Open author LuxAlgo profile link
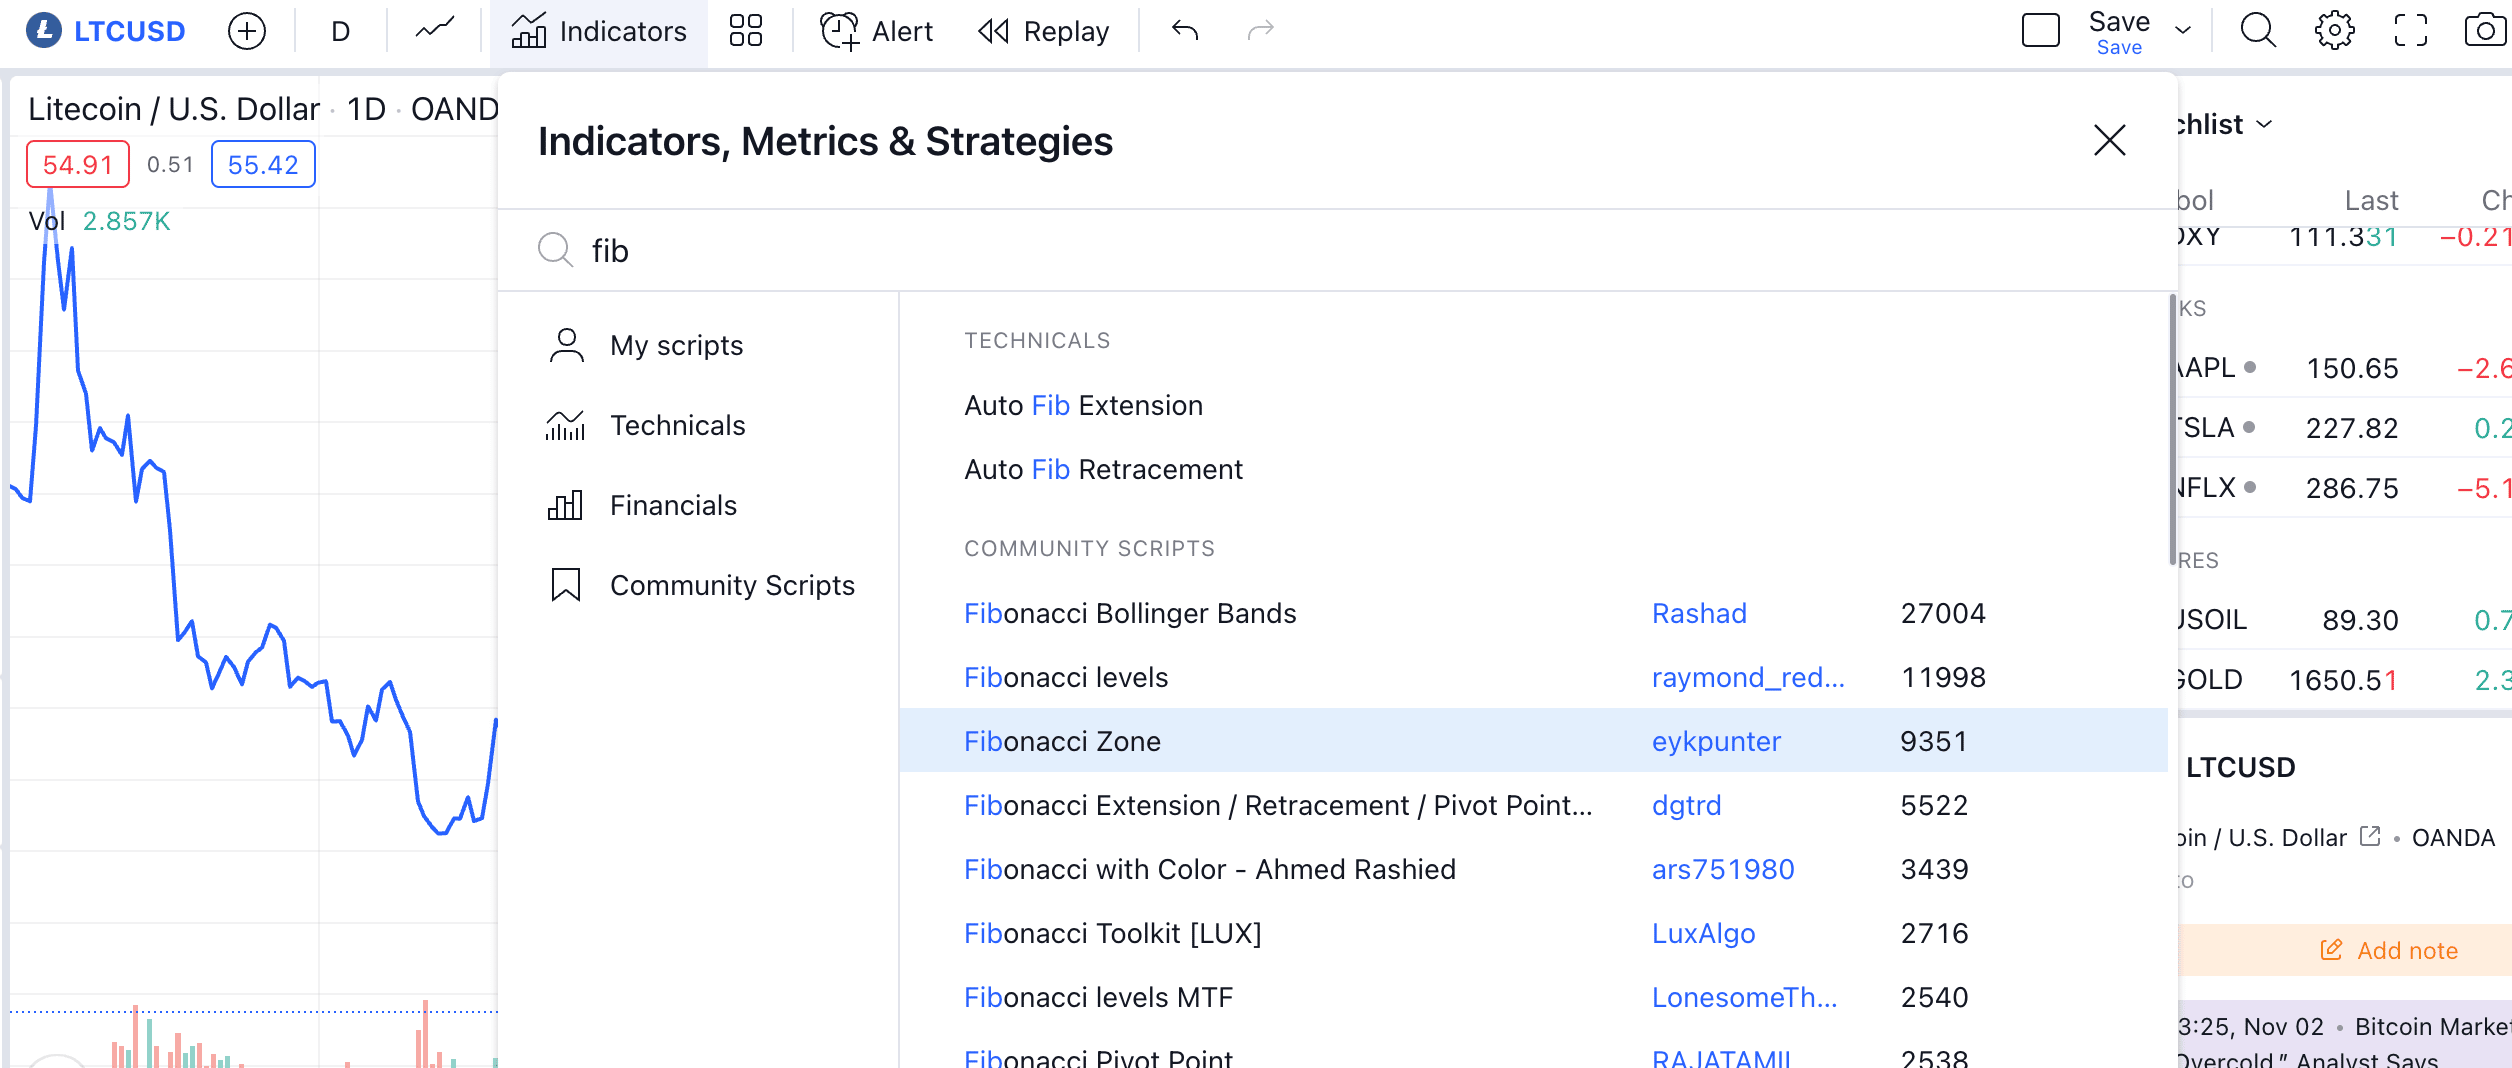 [x=1703, y=933]
